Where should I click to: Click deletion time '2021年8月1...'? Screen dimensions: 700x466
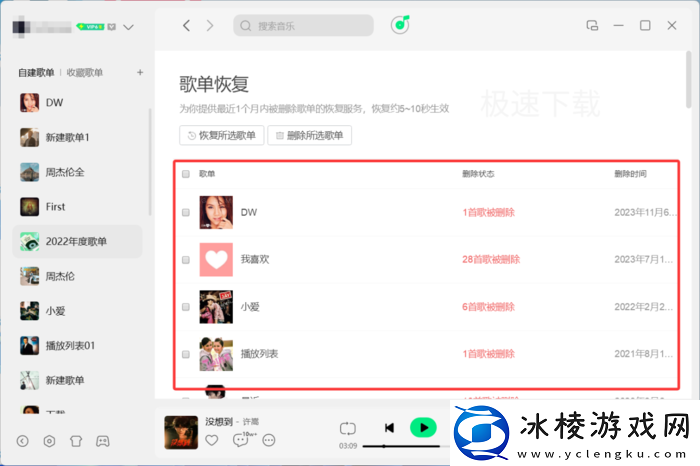[643, 354]
